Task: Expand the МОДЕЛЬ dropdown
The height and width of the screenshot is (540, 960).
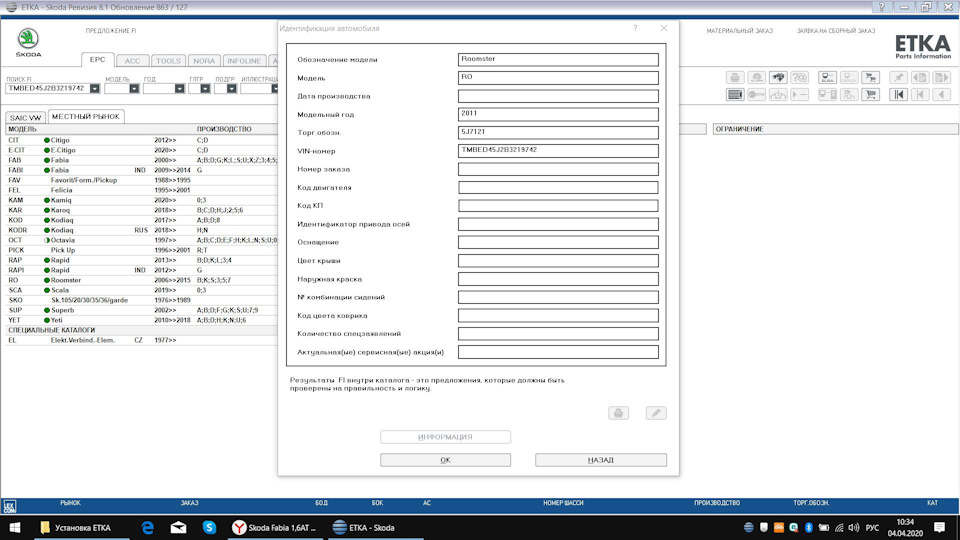Action: pyautogui.click(x=133, y=89)
